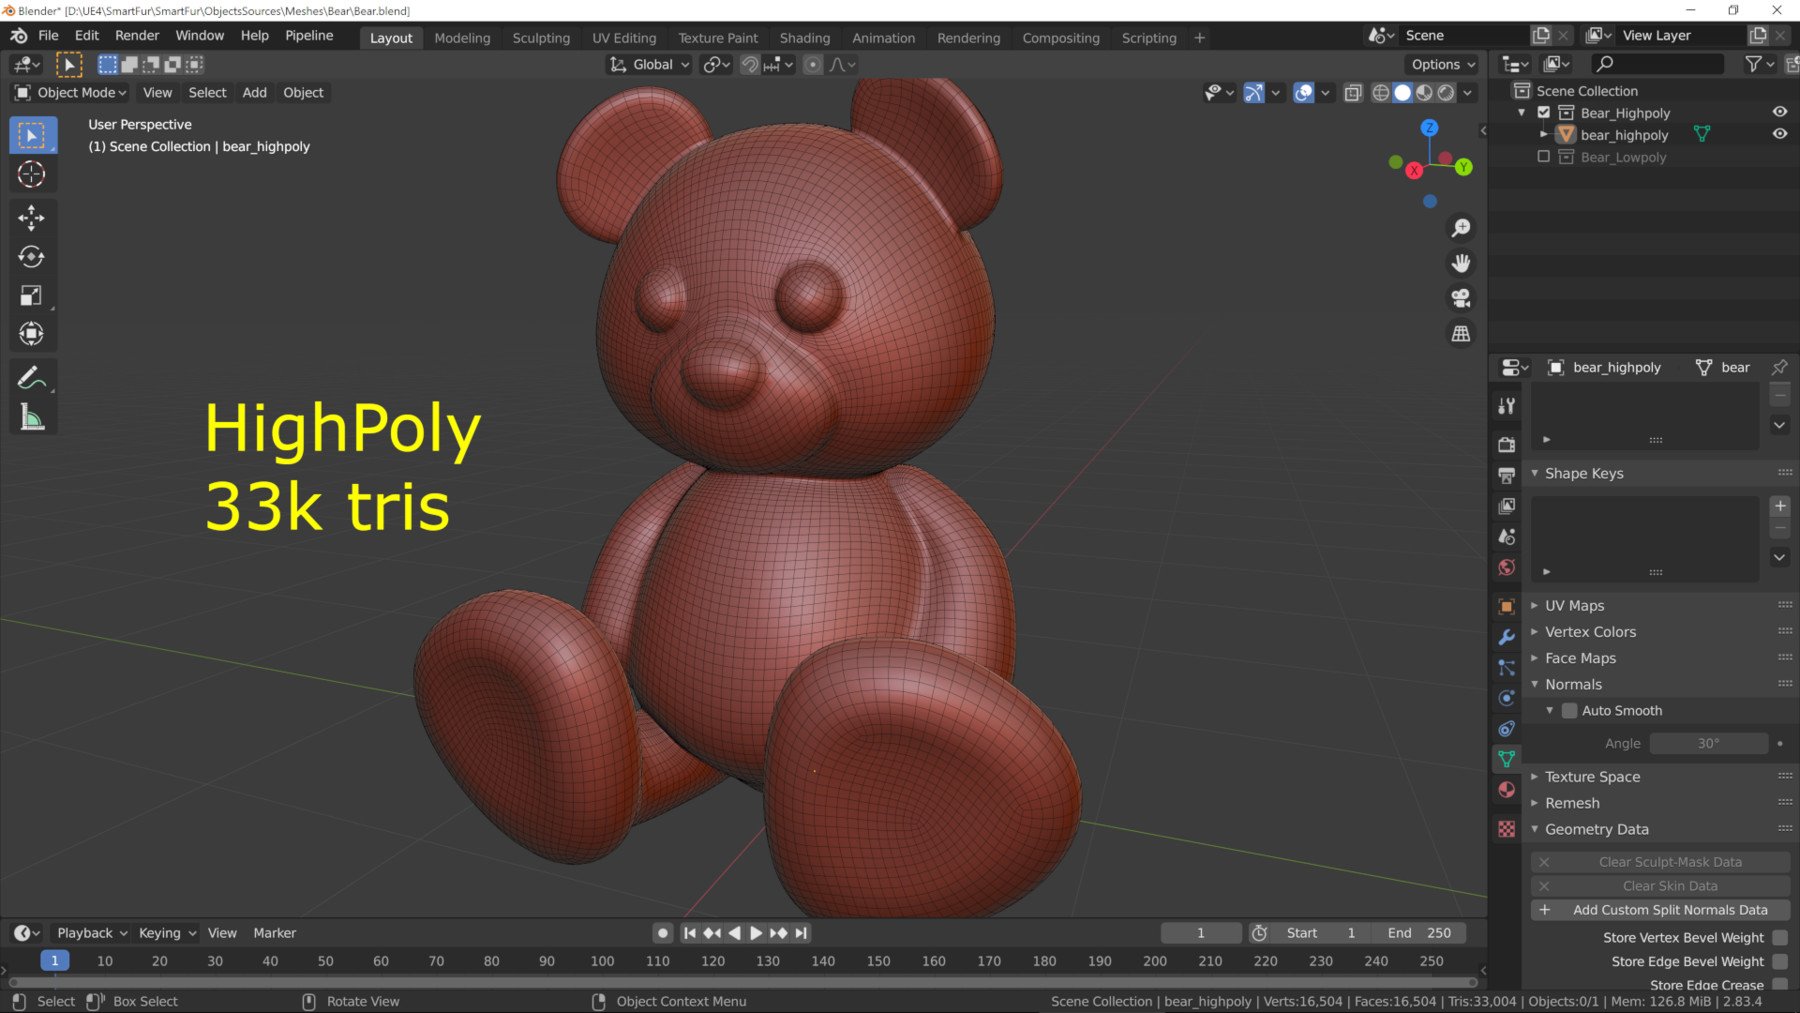1800x1013 pixels.
Task: Hide Bear_Highpoly collection with eye icon
Action: point(1780,112)
